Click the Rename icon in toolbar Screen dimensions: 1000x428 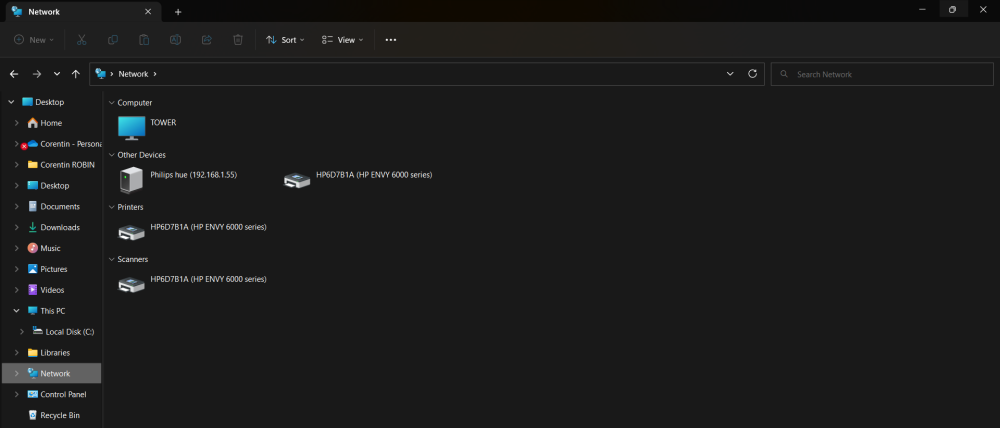pyautogui.click(x=175, y=40)
